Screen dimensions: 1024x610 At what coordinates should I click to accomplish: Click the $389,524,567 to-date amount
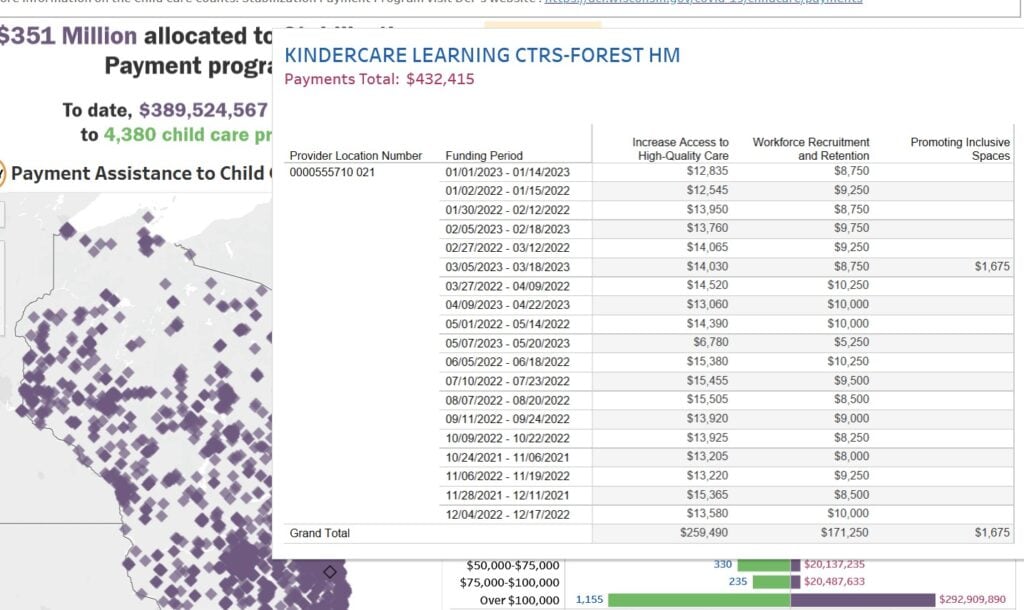203,110
